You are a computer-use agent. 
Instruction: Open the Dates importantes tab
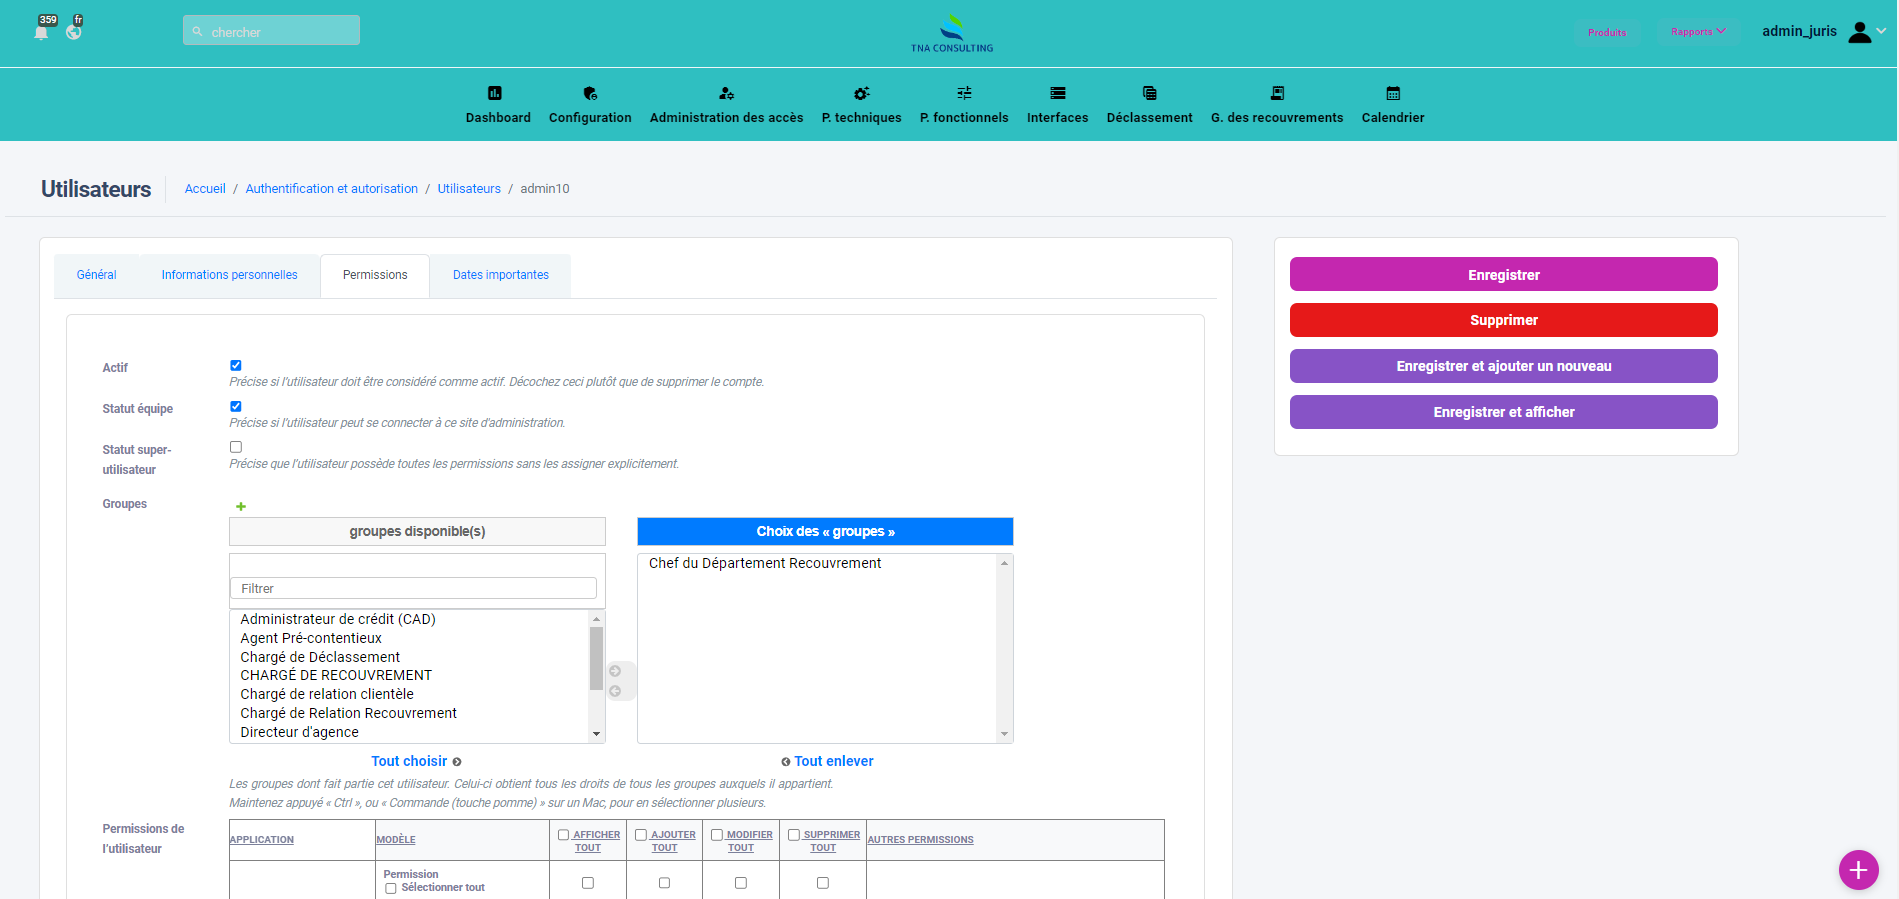click(500, 275)
